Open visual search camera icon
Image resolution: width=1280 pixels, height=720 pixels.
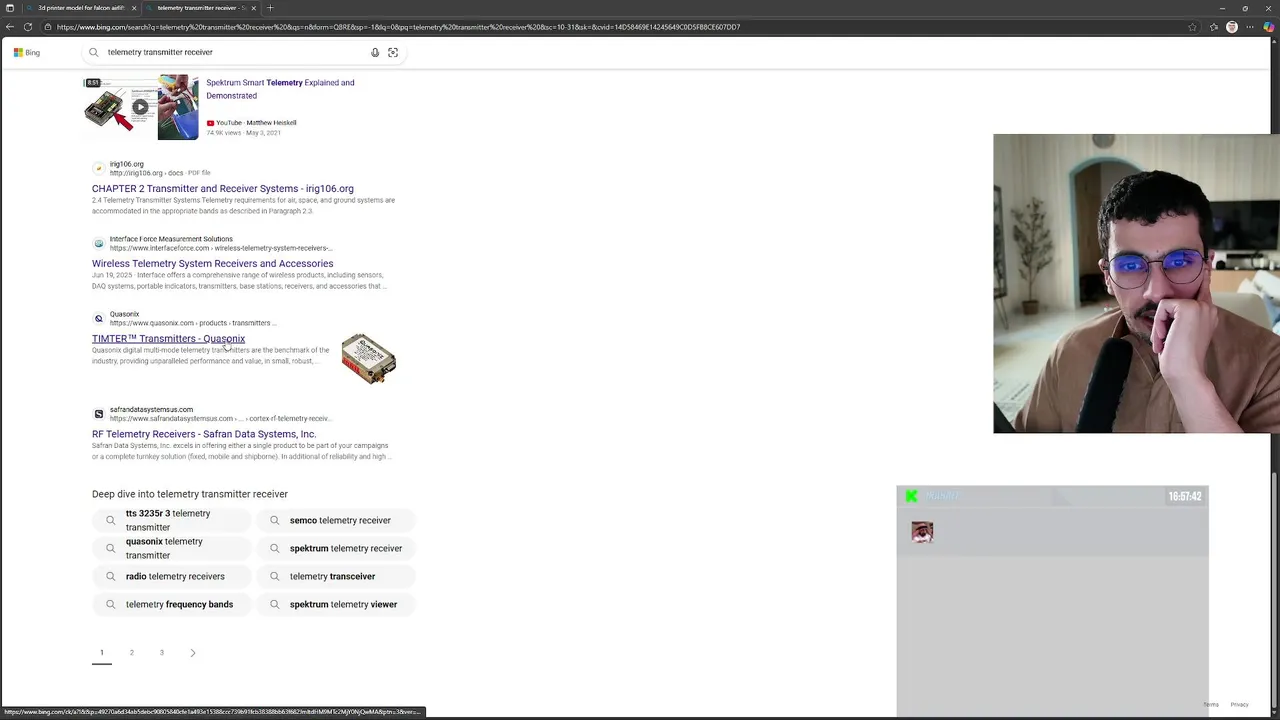click(393, 52)
